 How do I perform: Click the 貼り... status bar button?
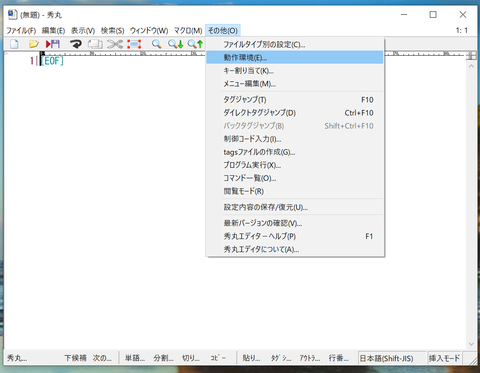coord(251,358)
